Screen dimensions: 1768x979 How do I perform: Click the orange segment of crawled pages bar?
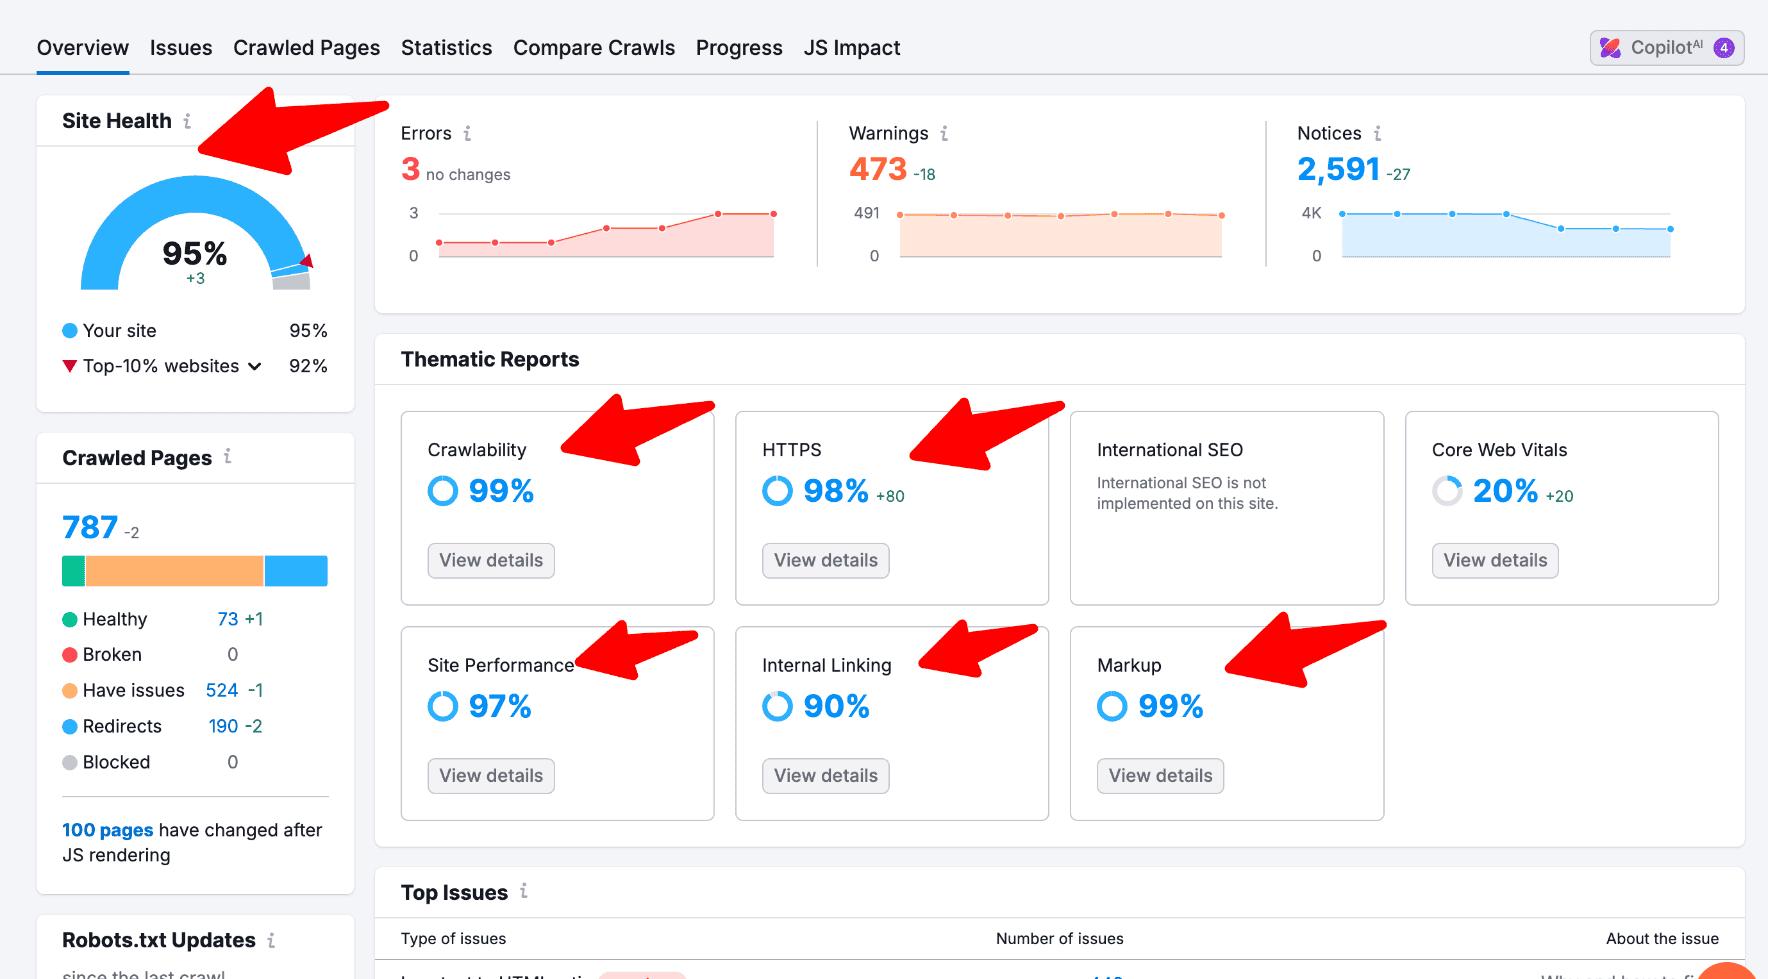(174, 571)
